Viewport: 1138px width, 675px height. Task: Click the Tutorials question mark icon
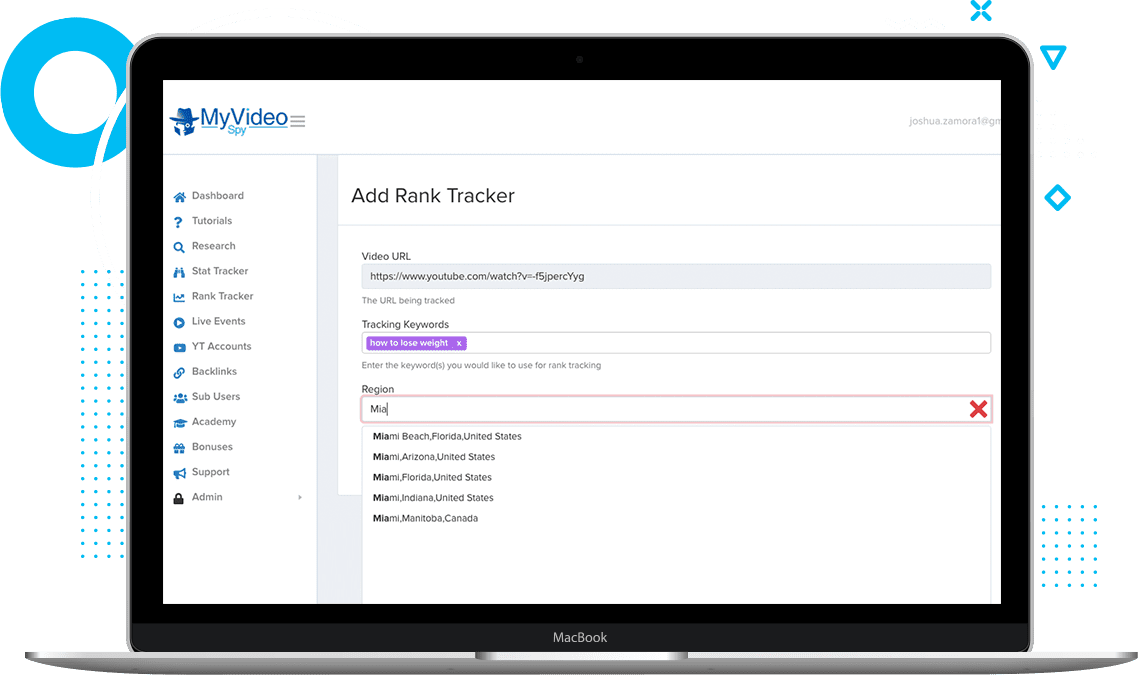click(179, 222)
